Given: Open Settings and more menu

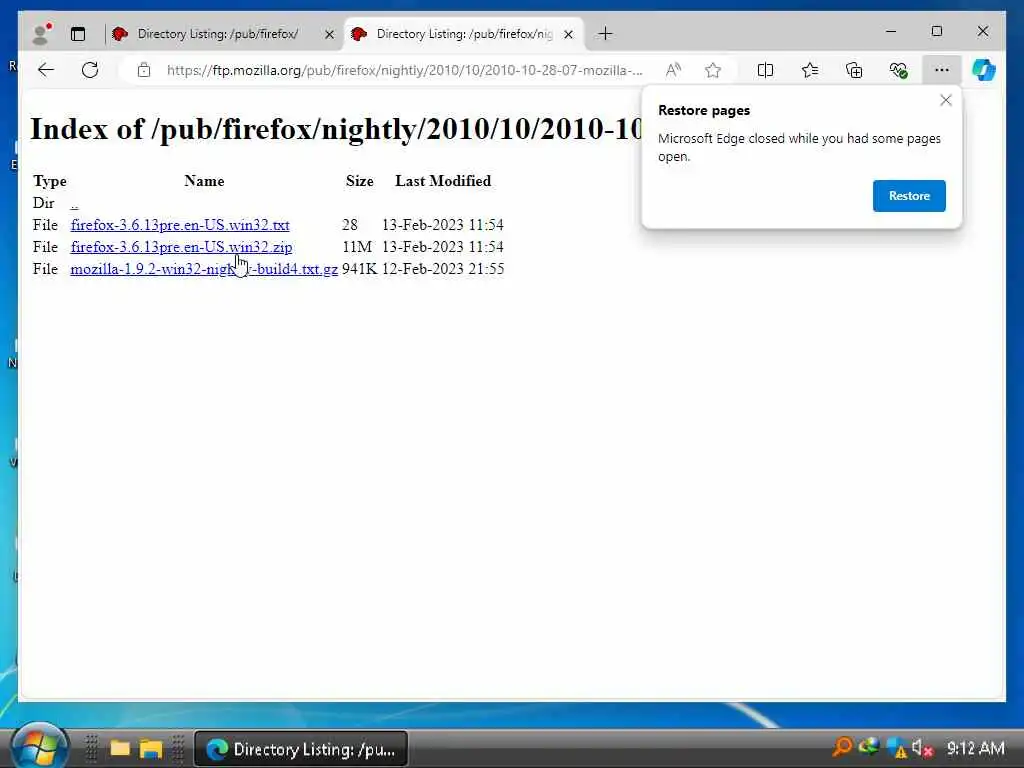Looking at the screenshot, I should click(942, 70).
